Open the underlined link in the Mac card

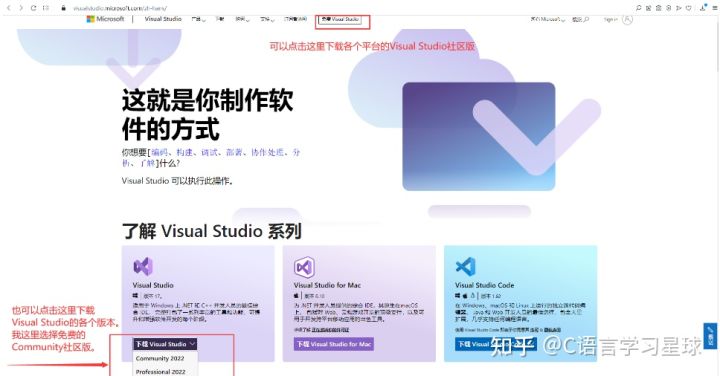coord(330,330)
